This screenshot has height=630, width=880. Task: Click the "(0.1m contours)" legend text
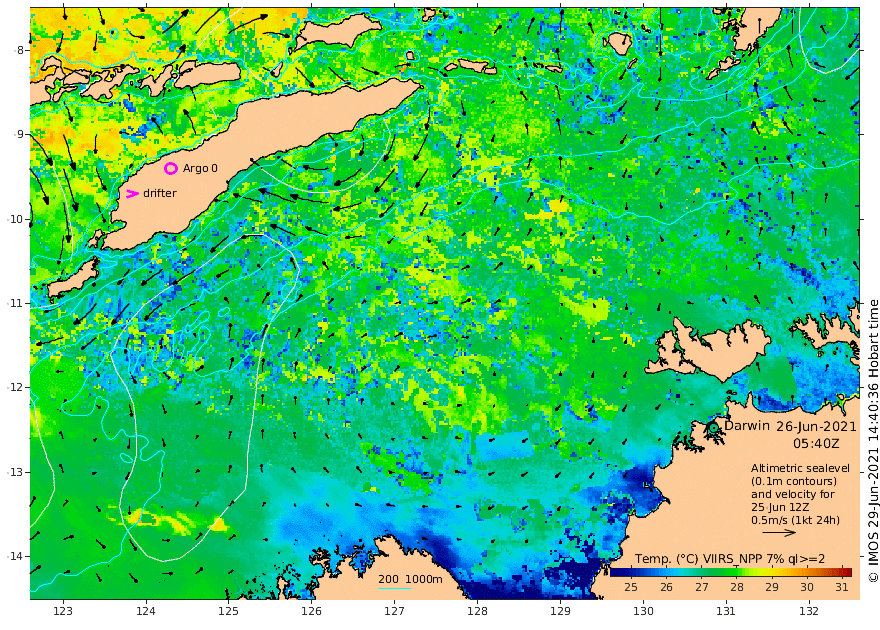click(794, 481)
